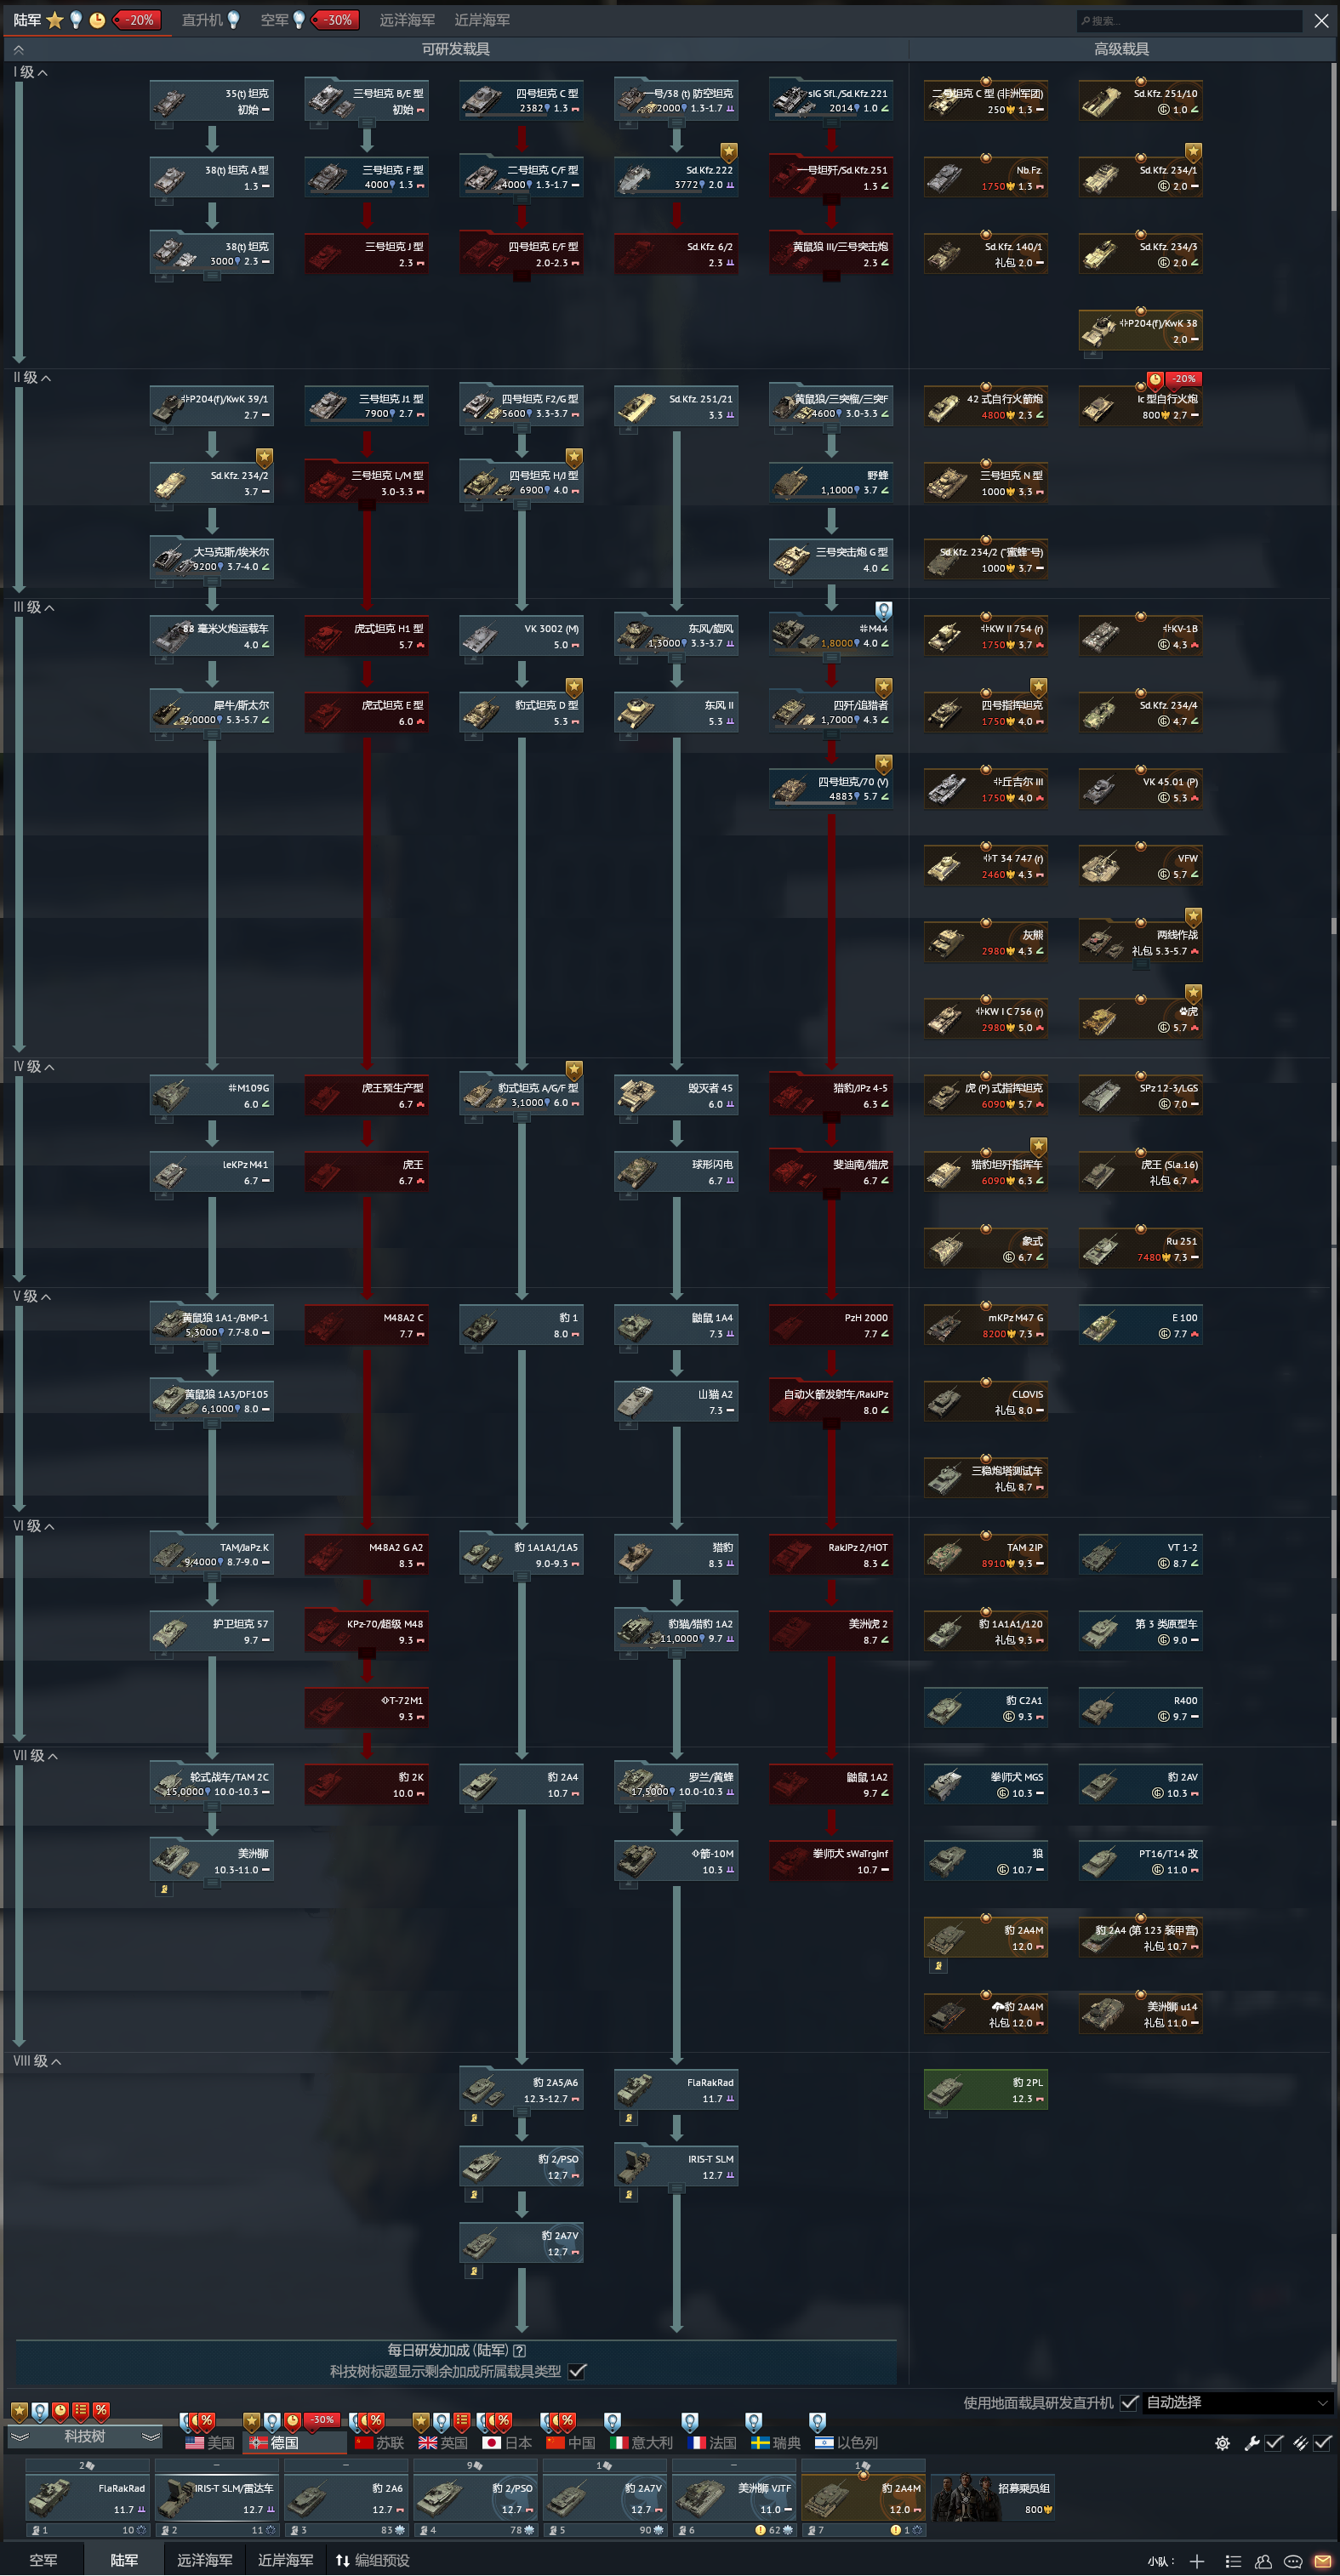The width and height of the screenshot is (1340, 2576).
Task: Open the 自动选择 dropdown
Action: pos(1237,2403)
